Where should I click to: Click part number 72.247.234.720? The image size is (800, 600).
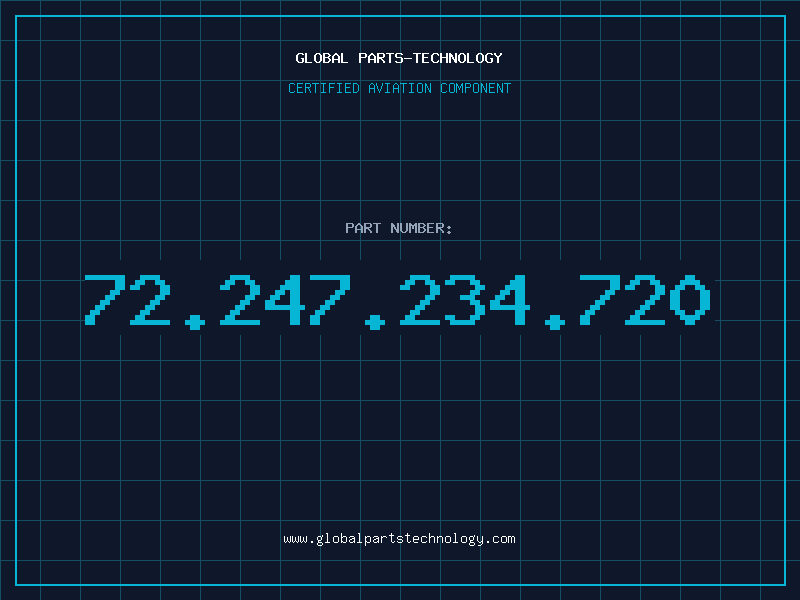pos(397,302)
